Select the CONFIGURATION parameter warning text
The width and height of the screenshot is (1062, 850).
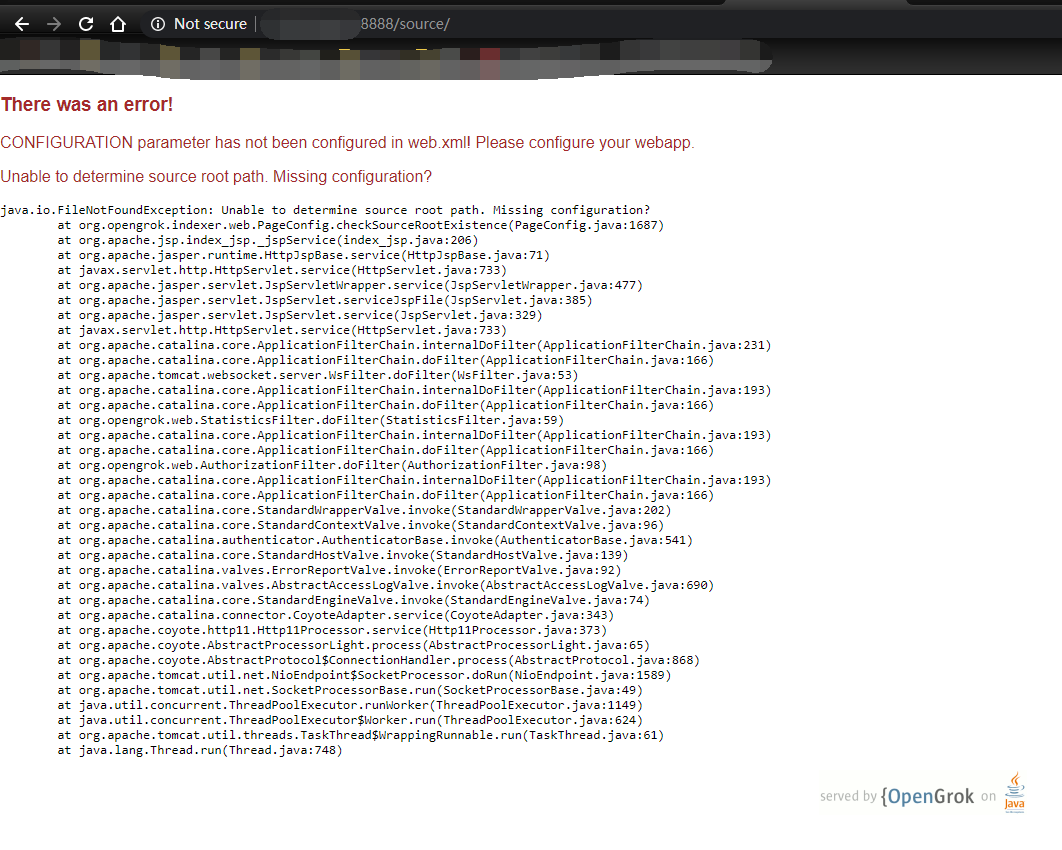[348, 142]
